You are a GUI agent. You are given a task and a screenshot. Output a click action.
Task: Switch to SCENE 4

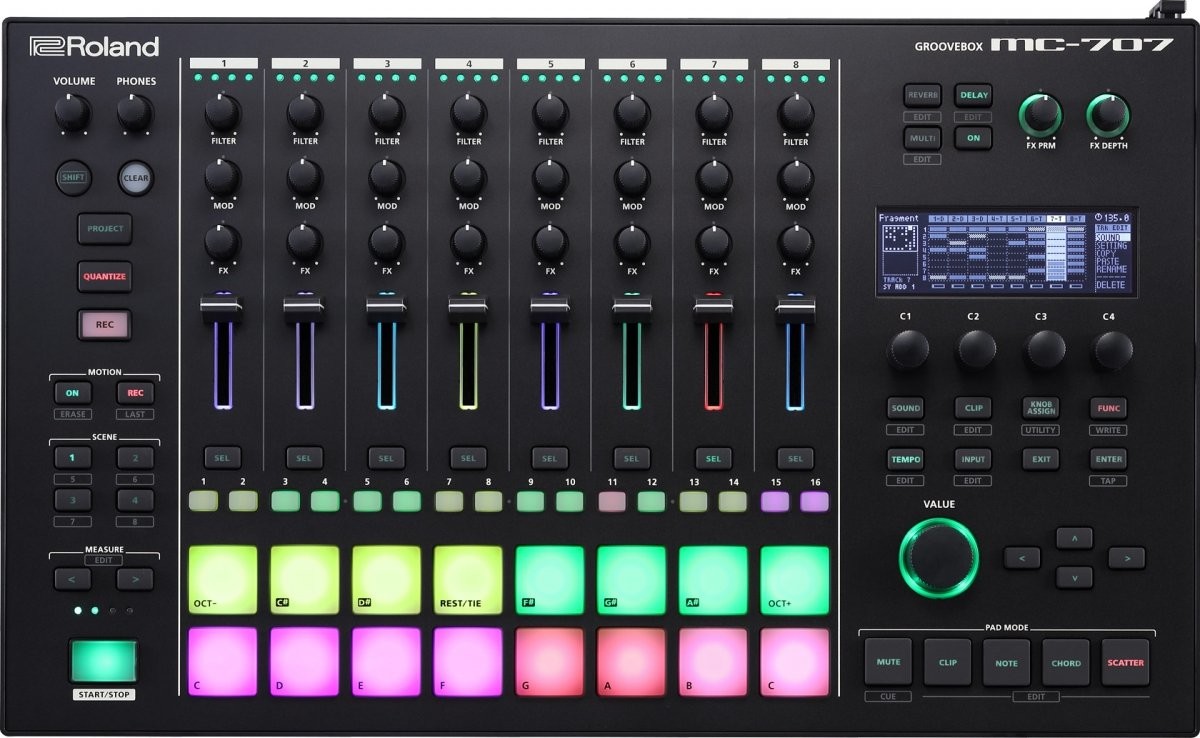coord(135,499)
